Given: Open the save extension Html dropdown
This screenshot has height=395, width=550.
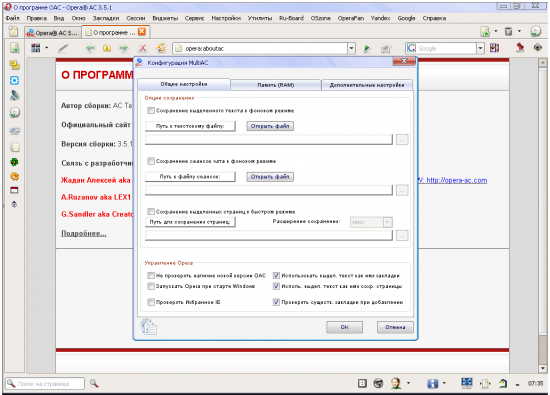Looking at the screenshot, I should click(x=387, y=222).
